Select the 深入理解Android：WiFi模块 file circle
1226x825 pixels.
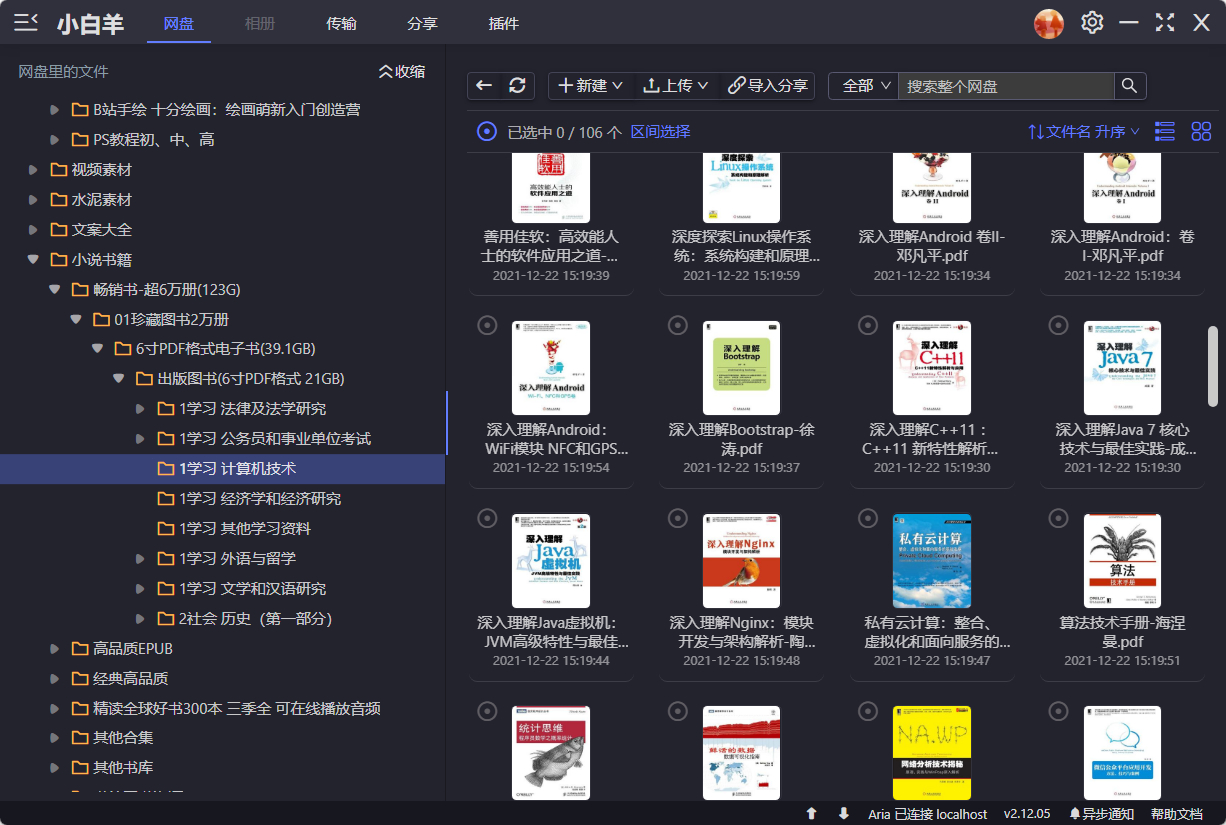(487, 325)
